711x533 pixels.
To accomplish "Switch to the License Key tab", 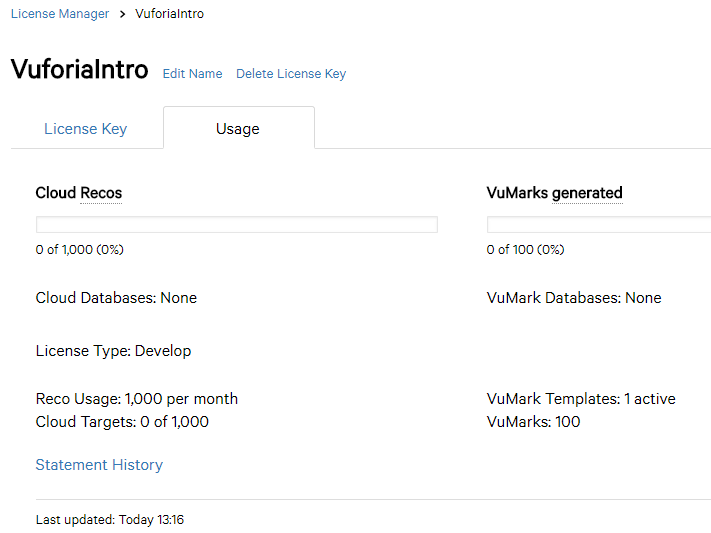I will [85, 129].
